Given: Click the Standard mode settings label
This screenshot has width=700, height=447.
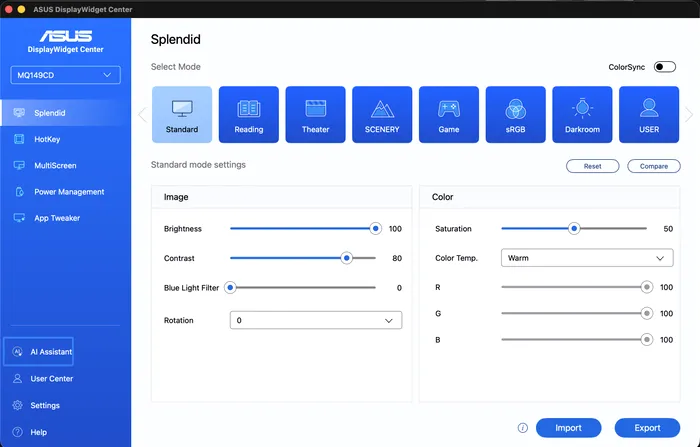Looking at the screenshot, I should click(x=198, y=165).
